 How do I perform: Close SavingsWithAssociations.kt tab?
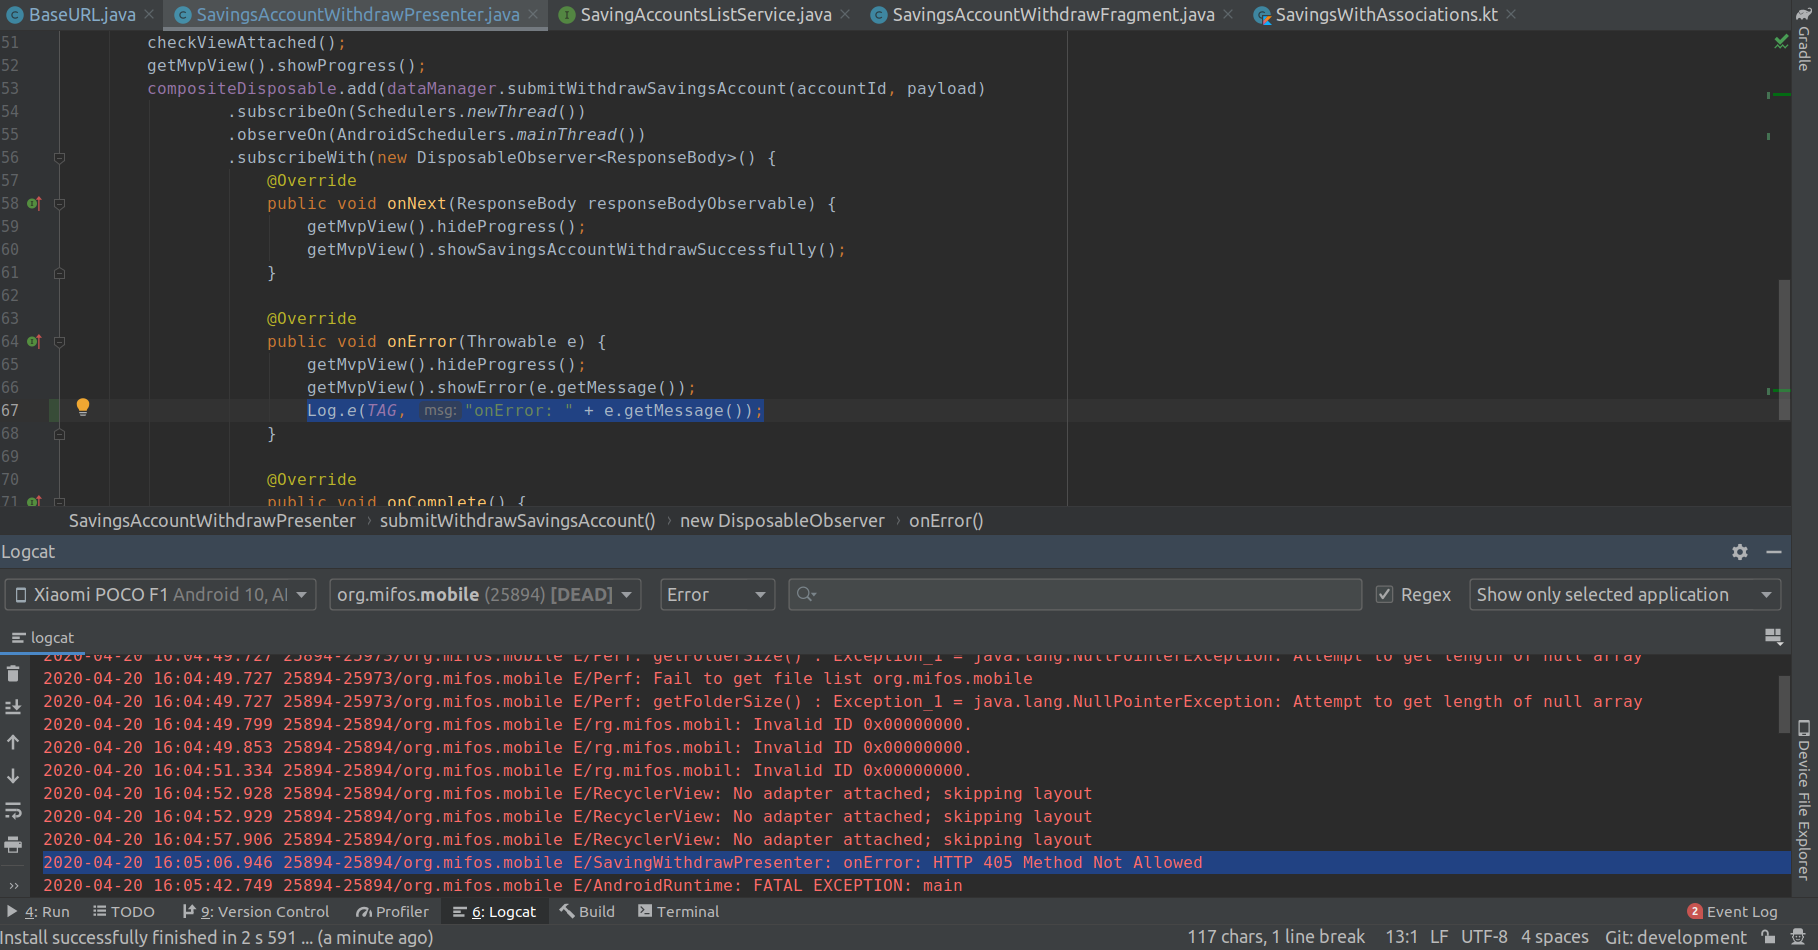pyautogui.click(x=1511, y=15)
